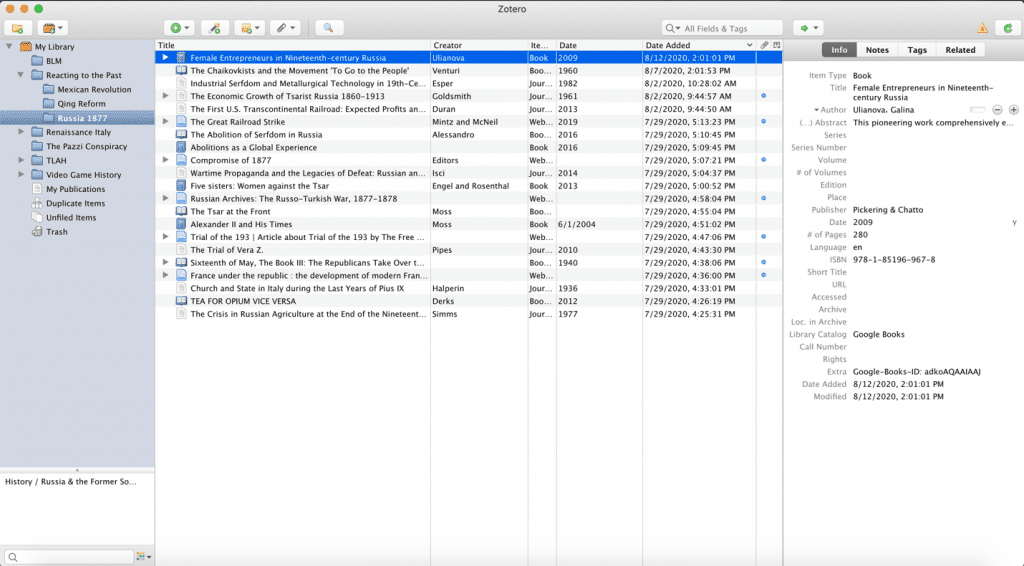Expand the Russian Archives Russo-Turkish War item
The image size is (1024, 566).
[x=165, y=198]
